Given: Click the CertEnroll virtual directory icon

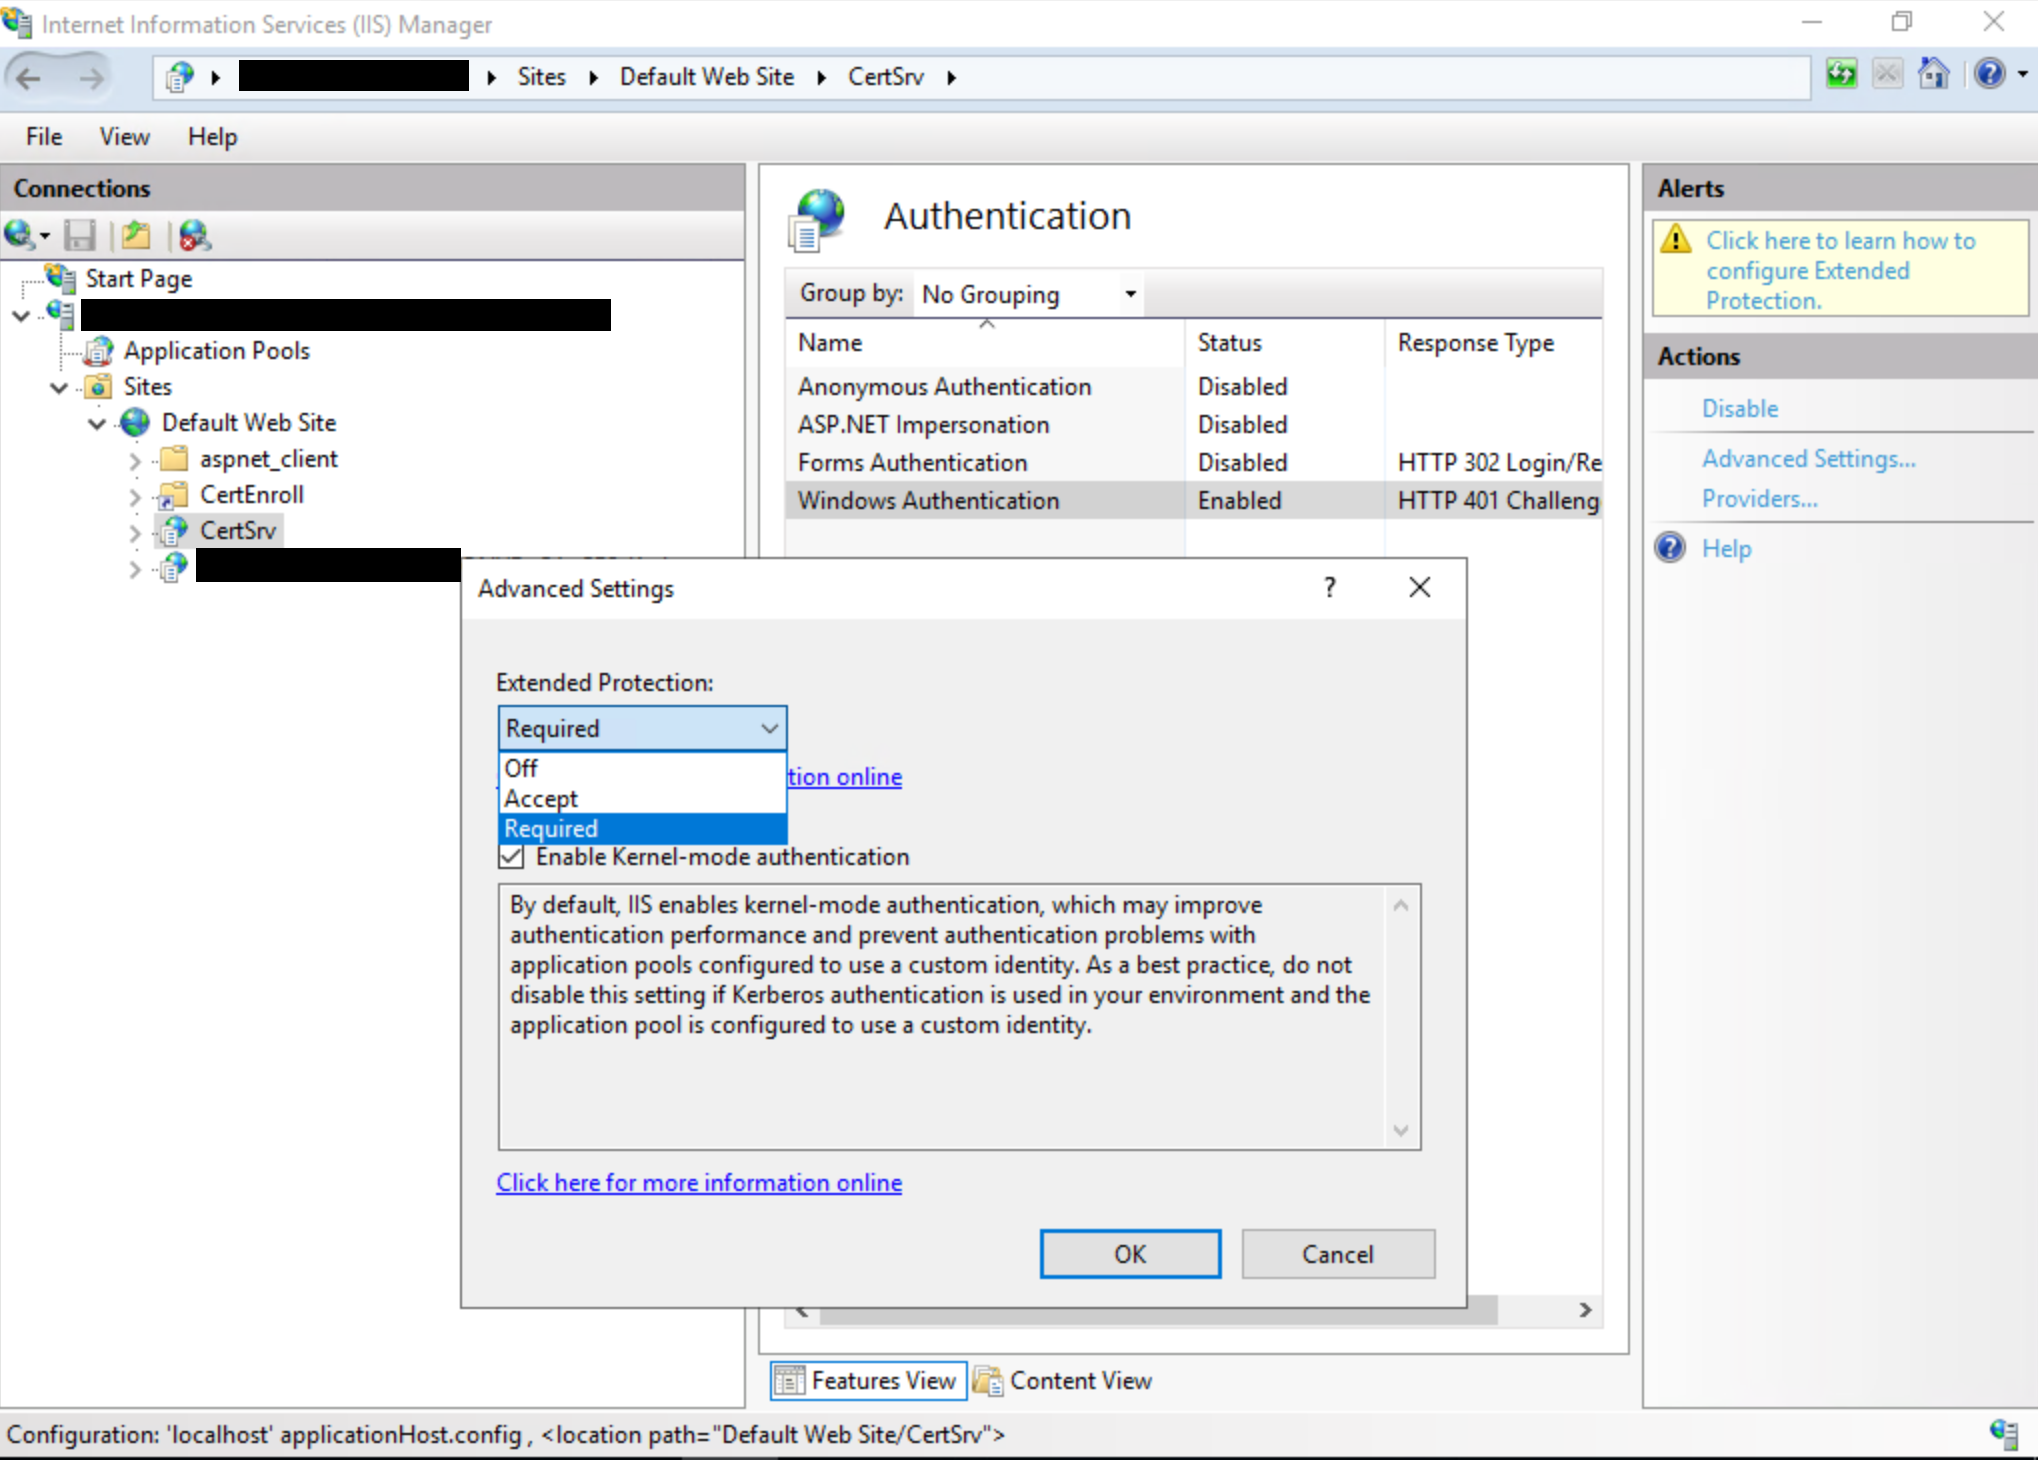Looking at the screenshot, I should click(174, 495).
